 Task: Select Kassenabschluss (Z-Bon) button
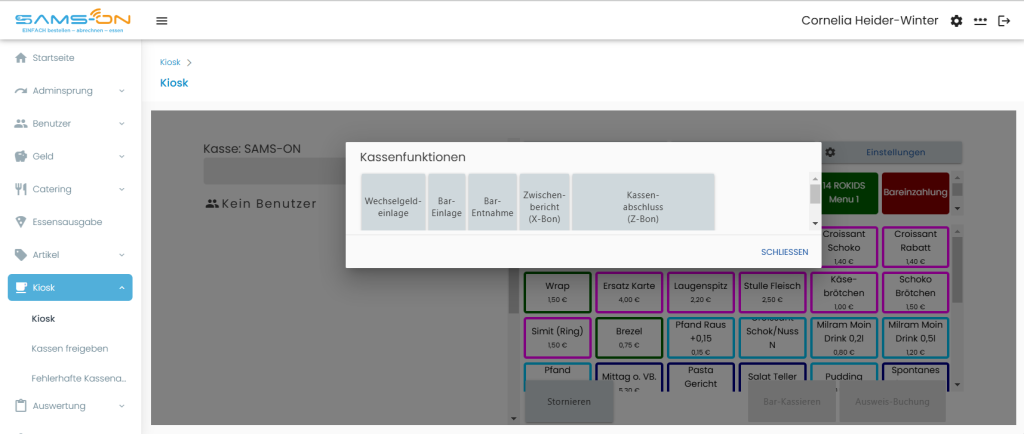pyautogui.click(x=643, y=202)
